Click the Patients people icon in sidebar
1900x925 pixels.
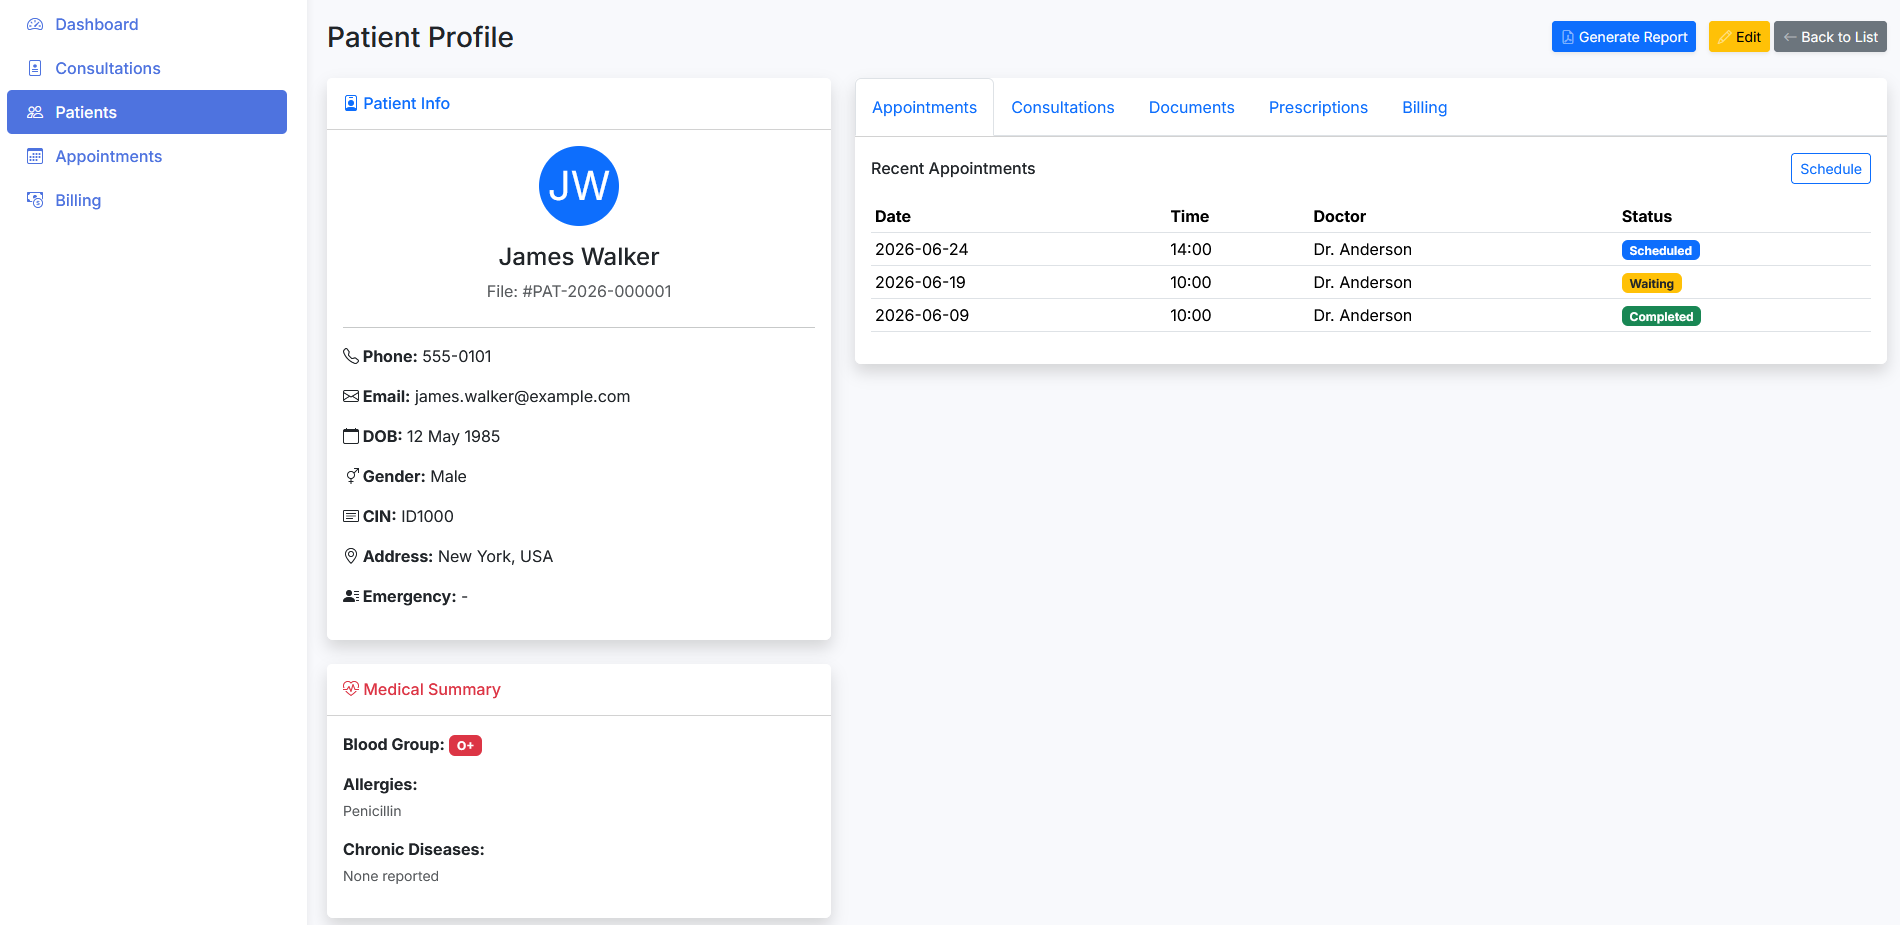pos(35,112)
